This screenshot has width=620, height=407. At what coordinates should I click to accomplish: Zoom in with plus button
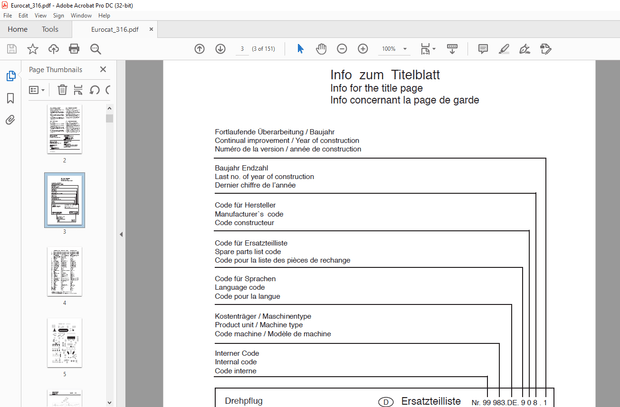pos(363,49)
